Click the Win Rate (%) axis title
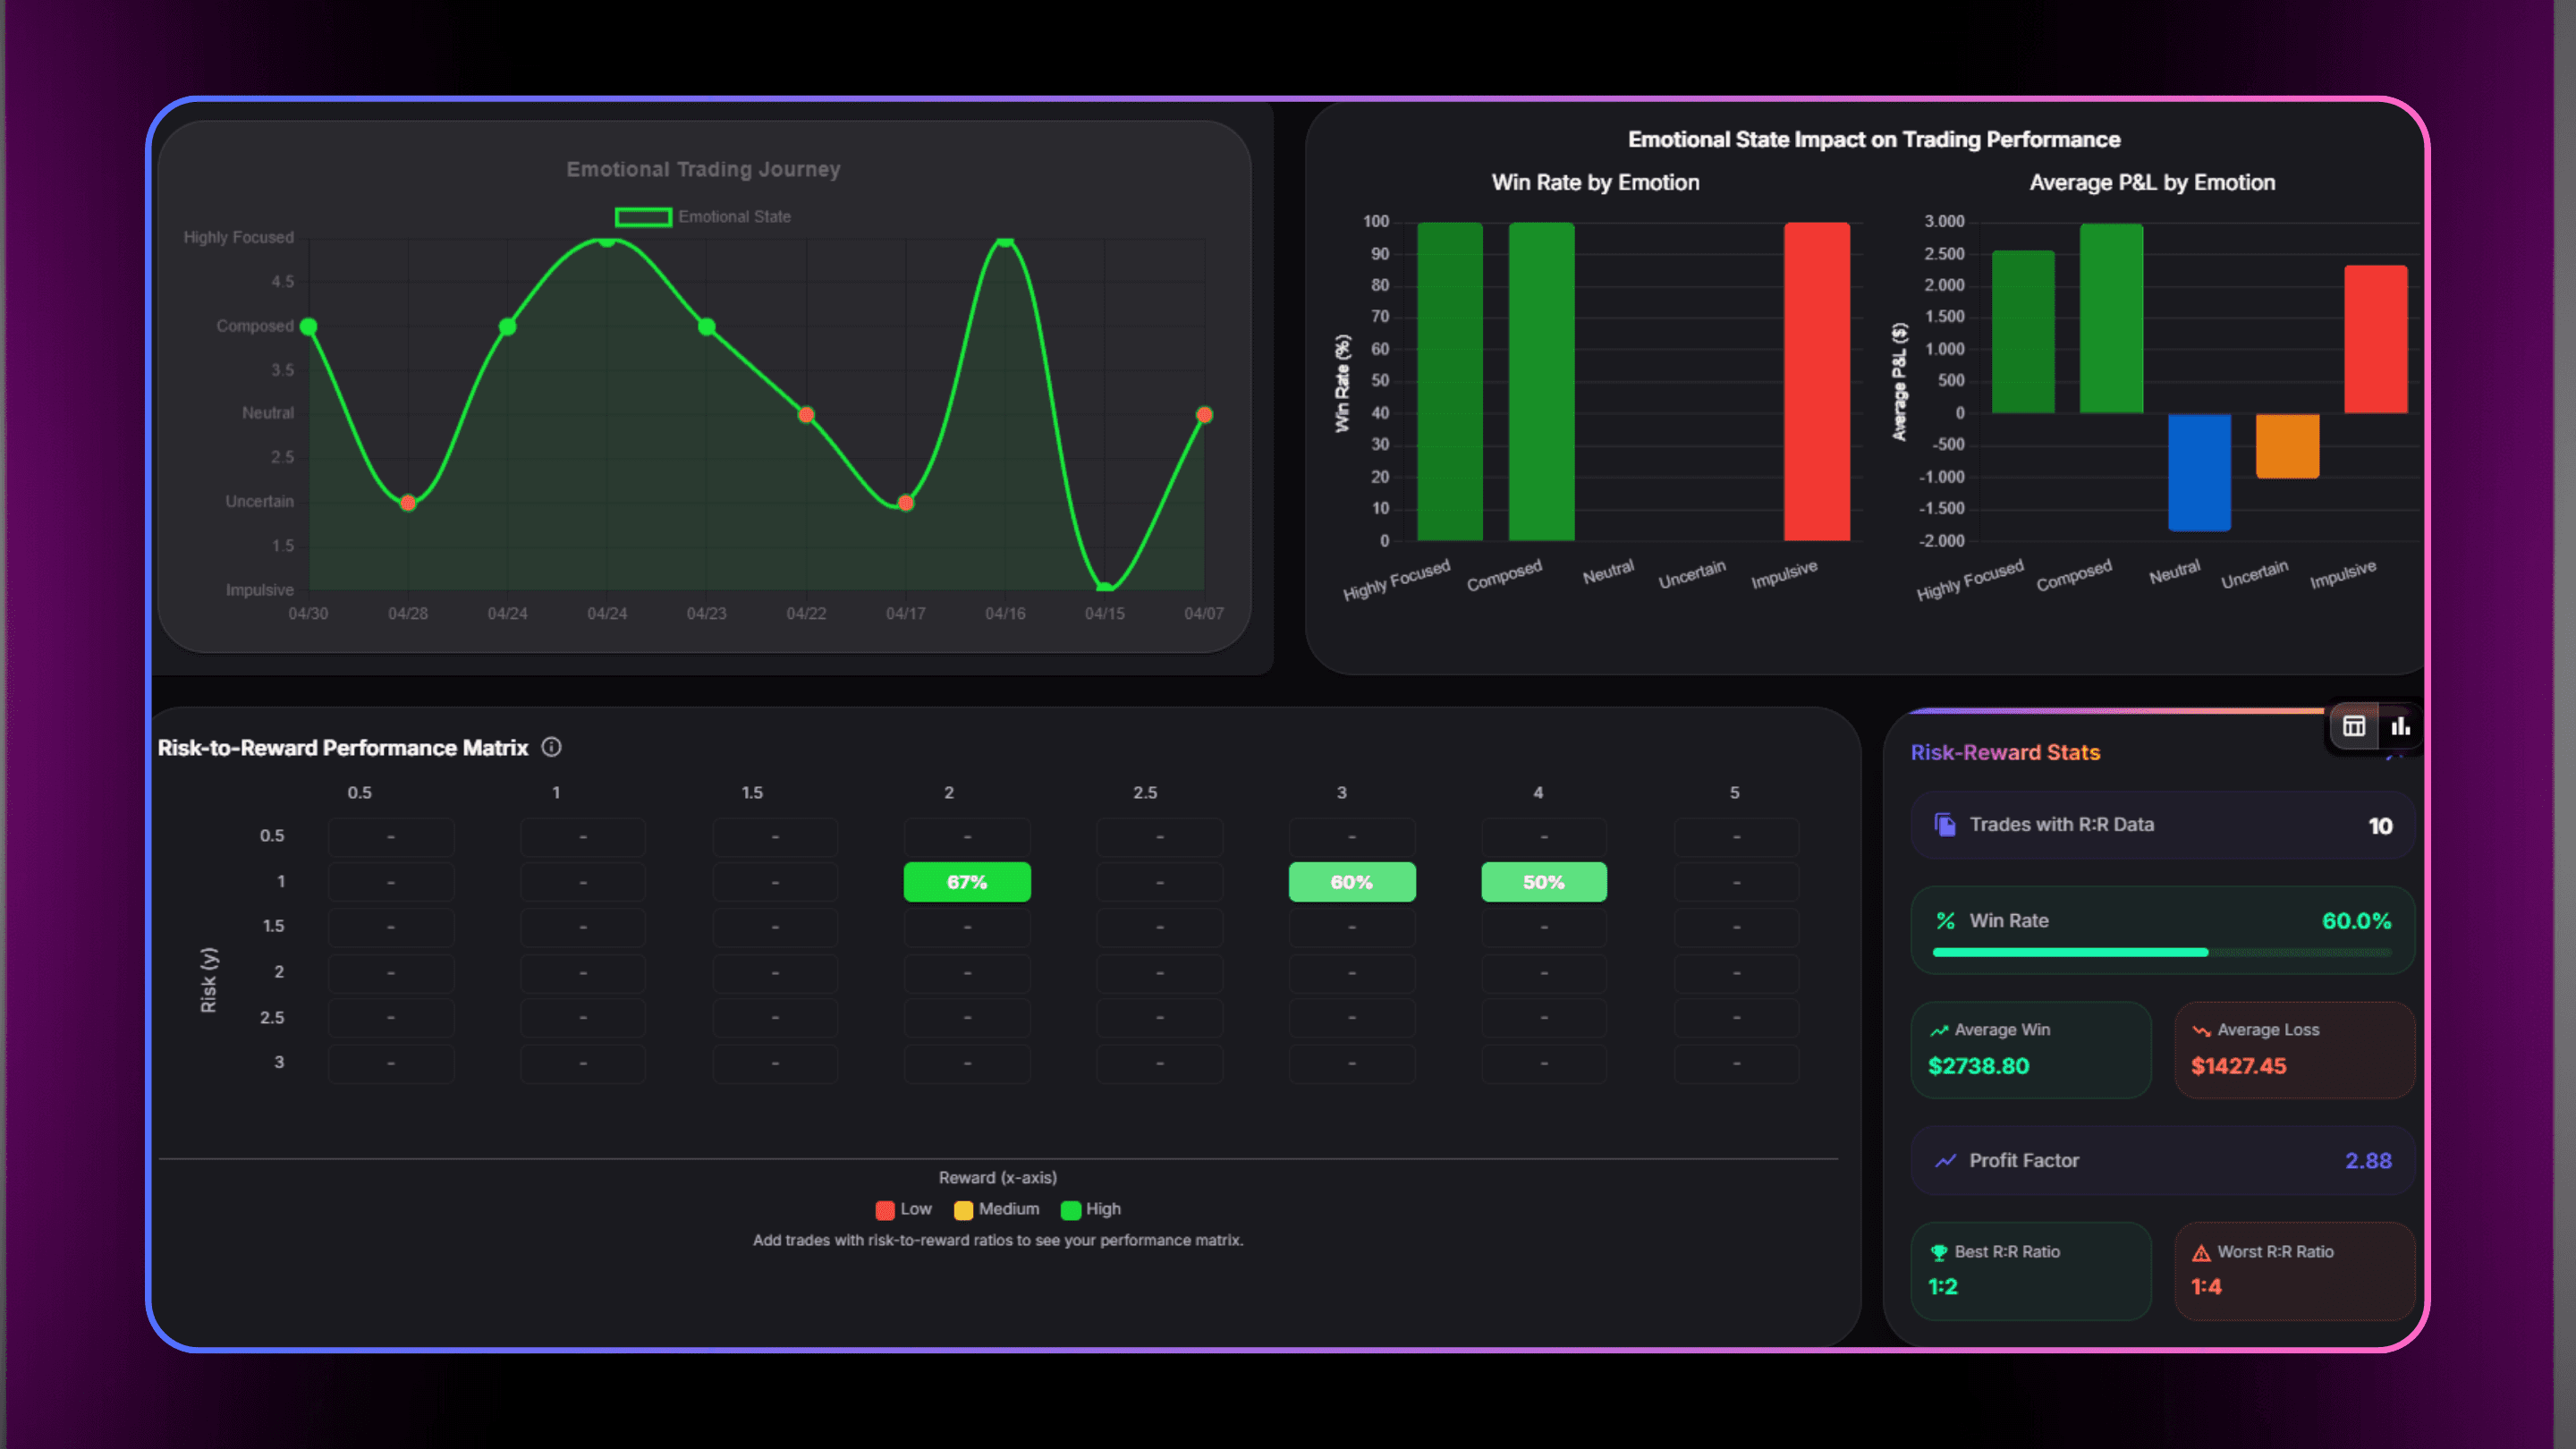Viewport: 2576px width, 1449px height. 1342,383
